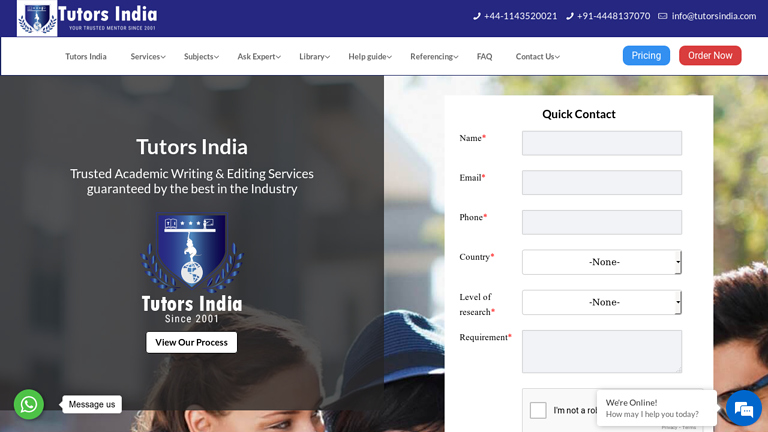Screen dimensions: 768x432
Task: Open the FAQ menu item
Action: tap(484, 56)
